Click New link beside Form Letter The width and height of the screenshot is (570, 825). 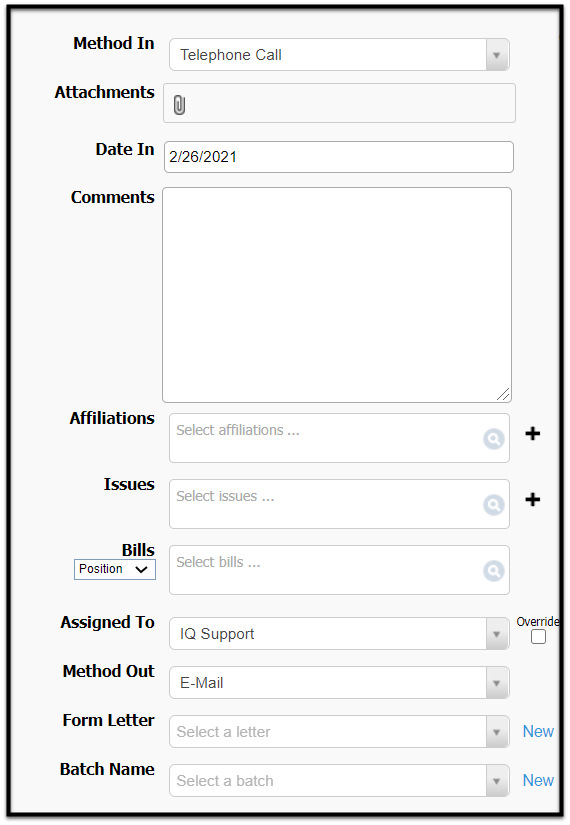tap(538, 731)
